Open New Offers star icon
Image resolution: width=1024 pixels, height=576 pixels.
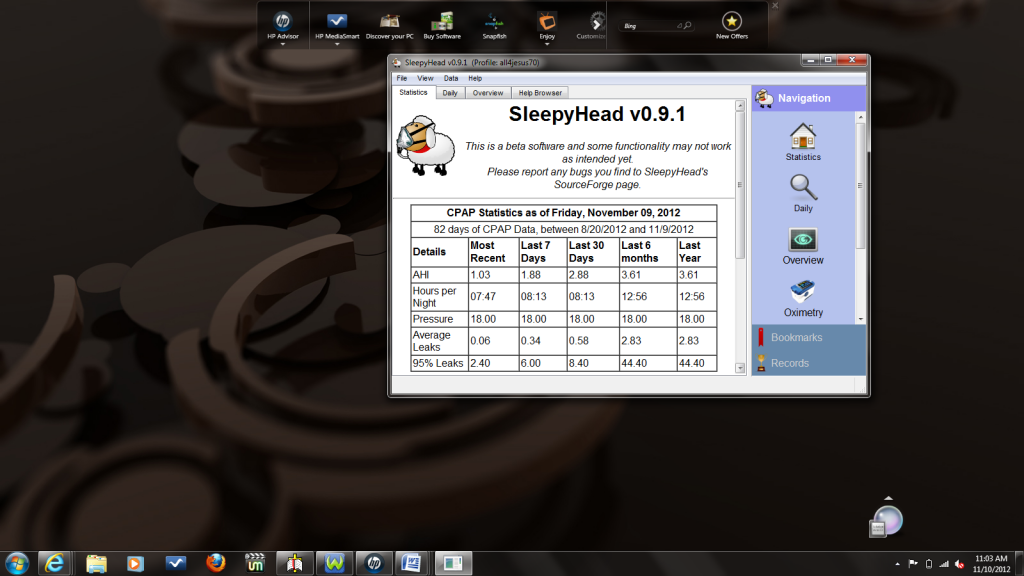731,22
